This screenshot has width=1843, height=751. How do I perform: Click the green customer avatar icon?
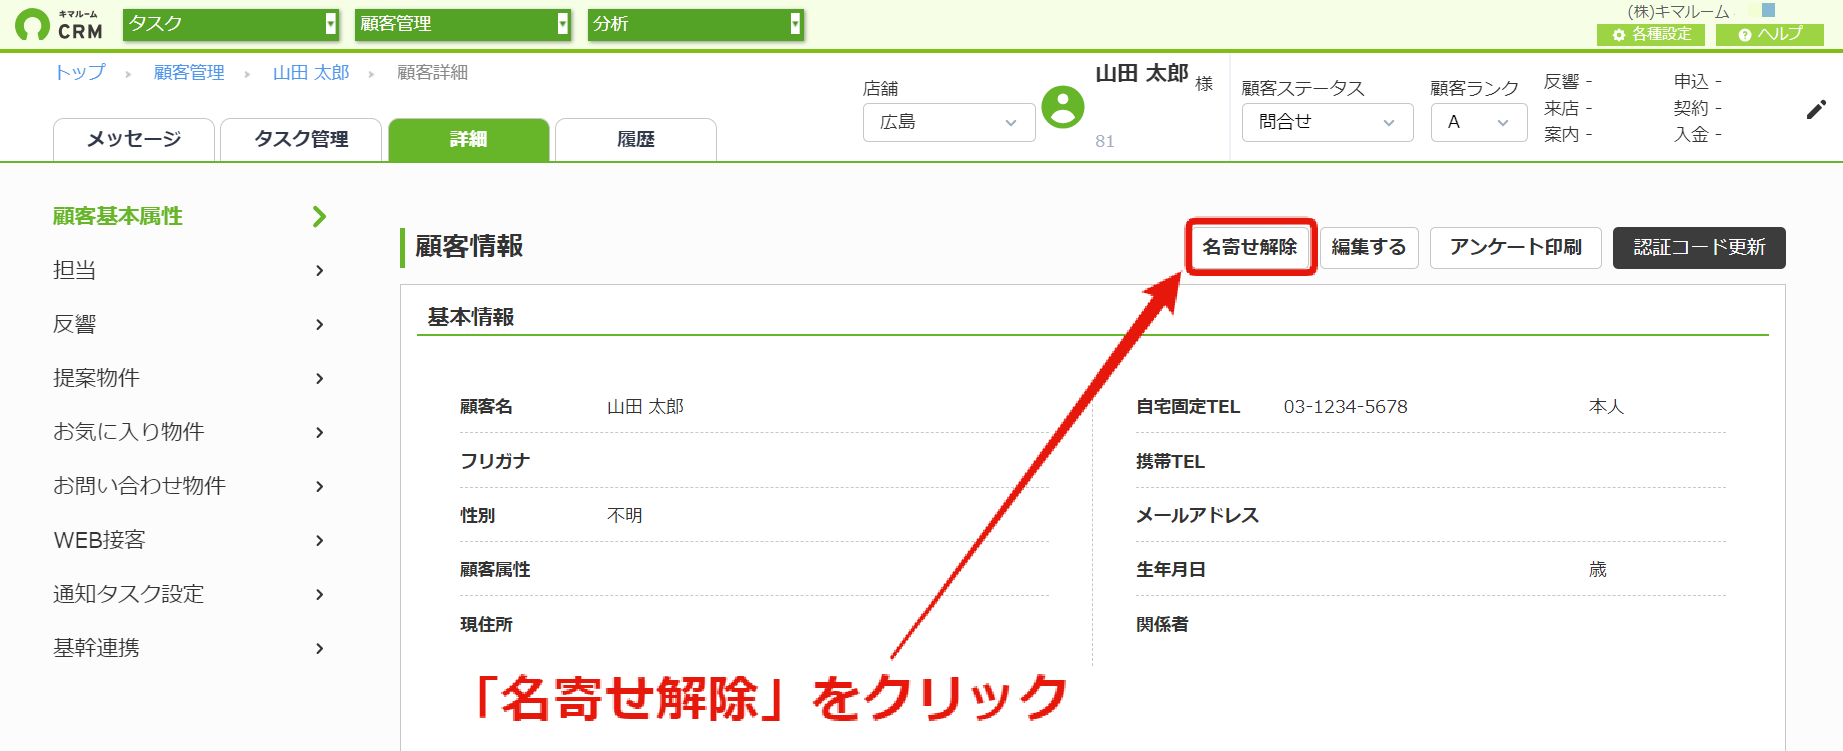coord(1063,107)
